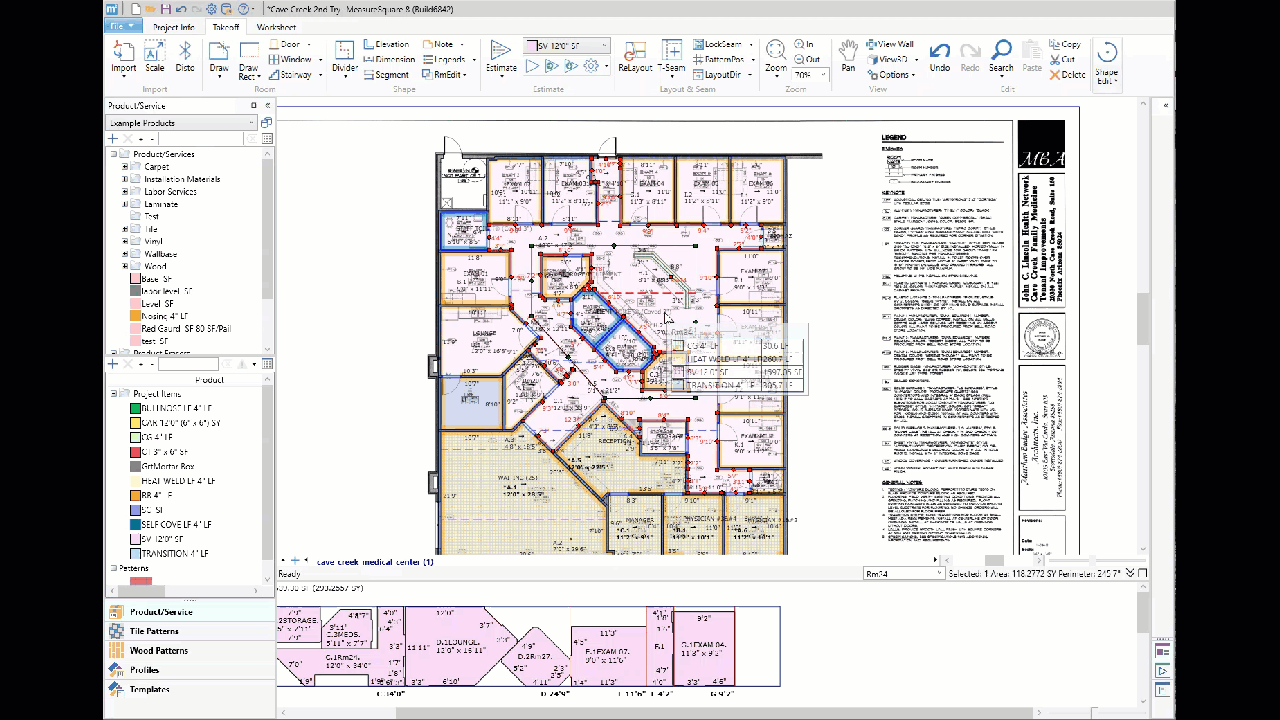Image resolution: width=1280 pixels, height=720 pixels.
Task: Click the Help question mark icon
Action: [242, 9]
